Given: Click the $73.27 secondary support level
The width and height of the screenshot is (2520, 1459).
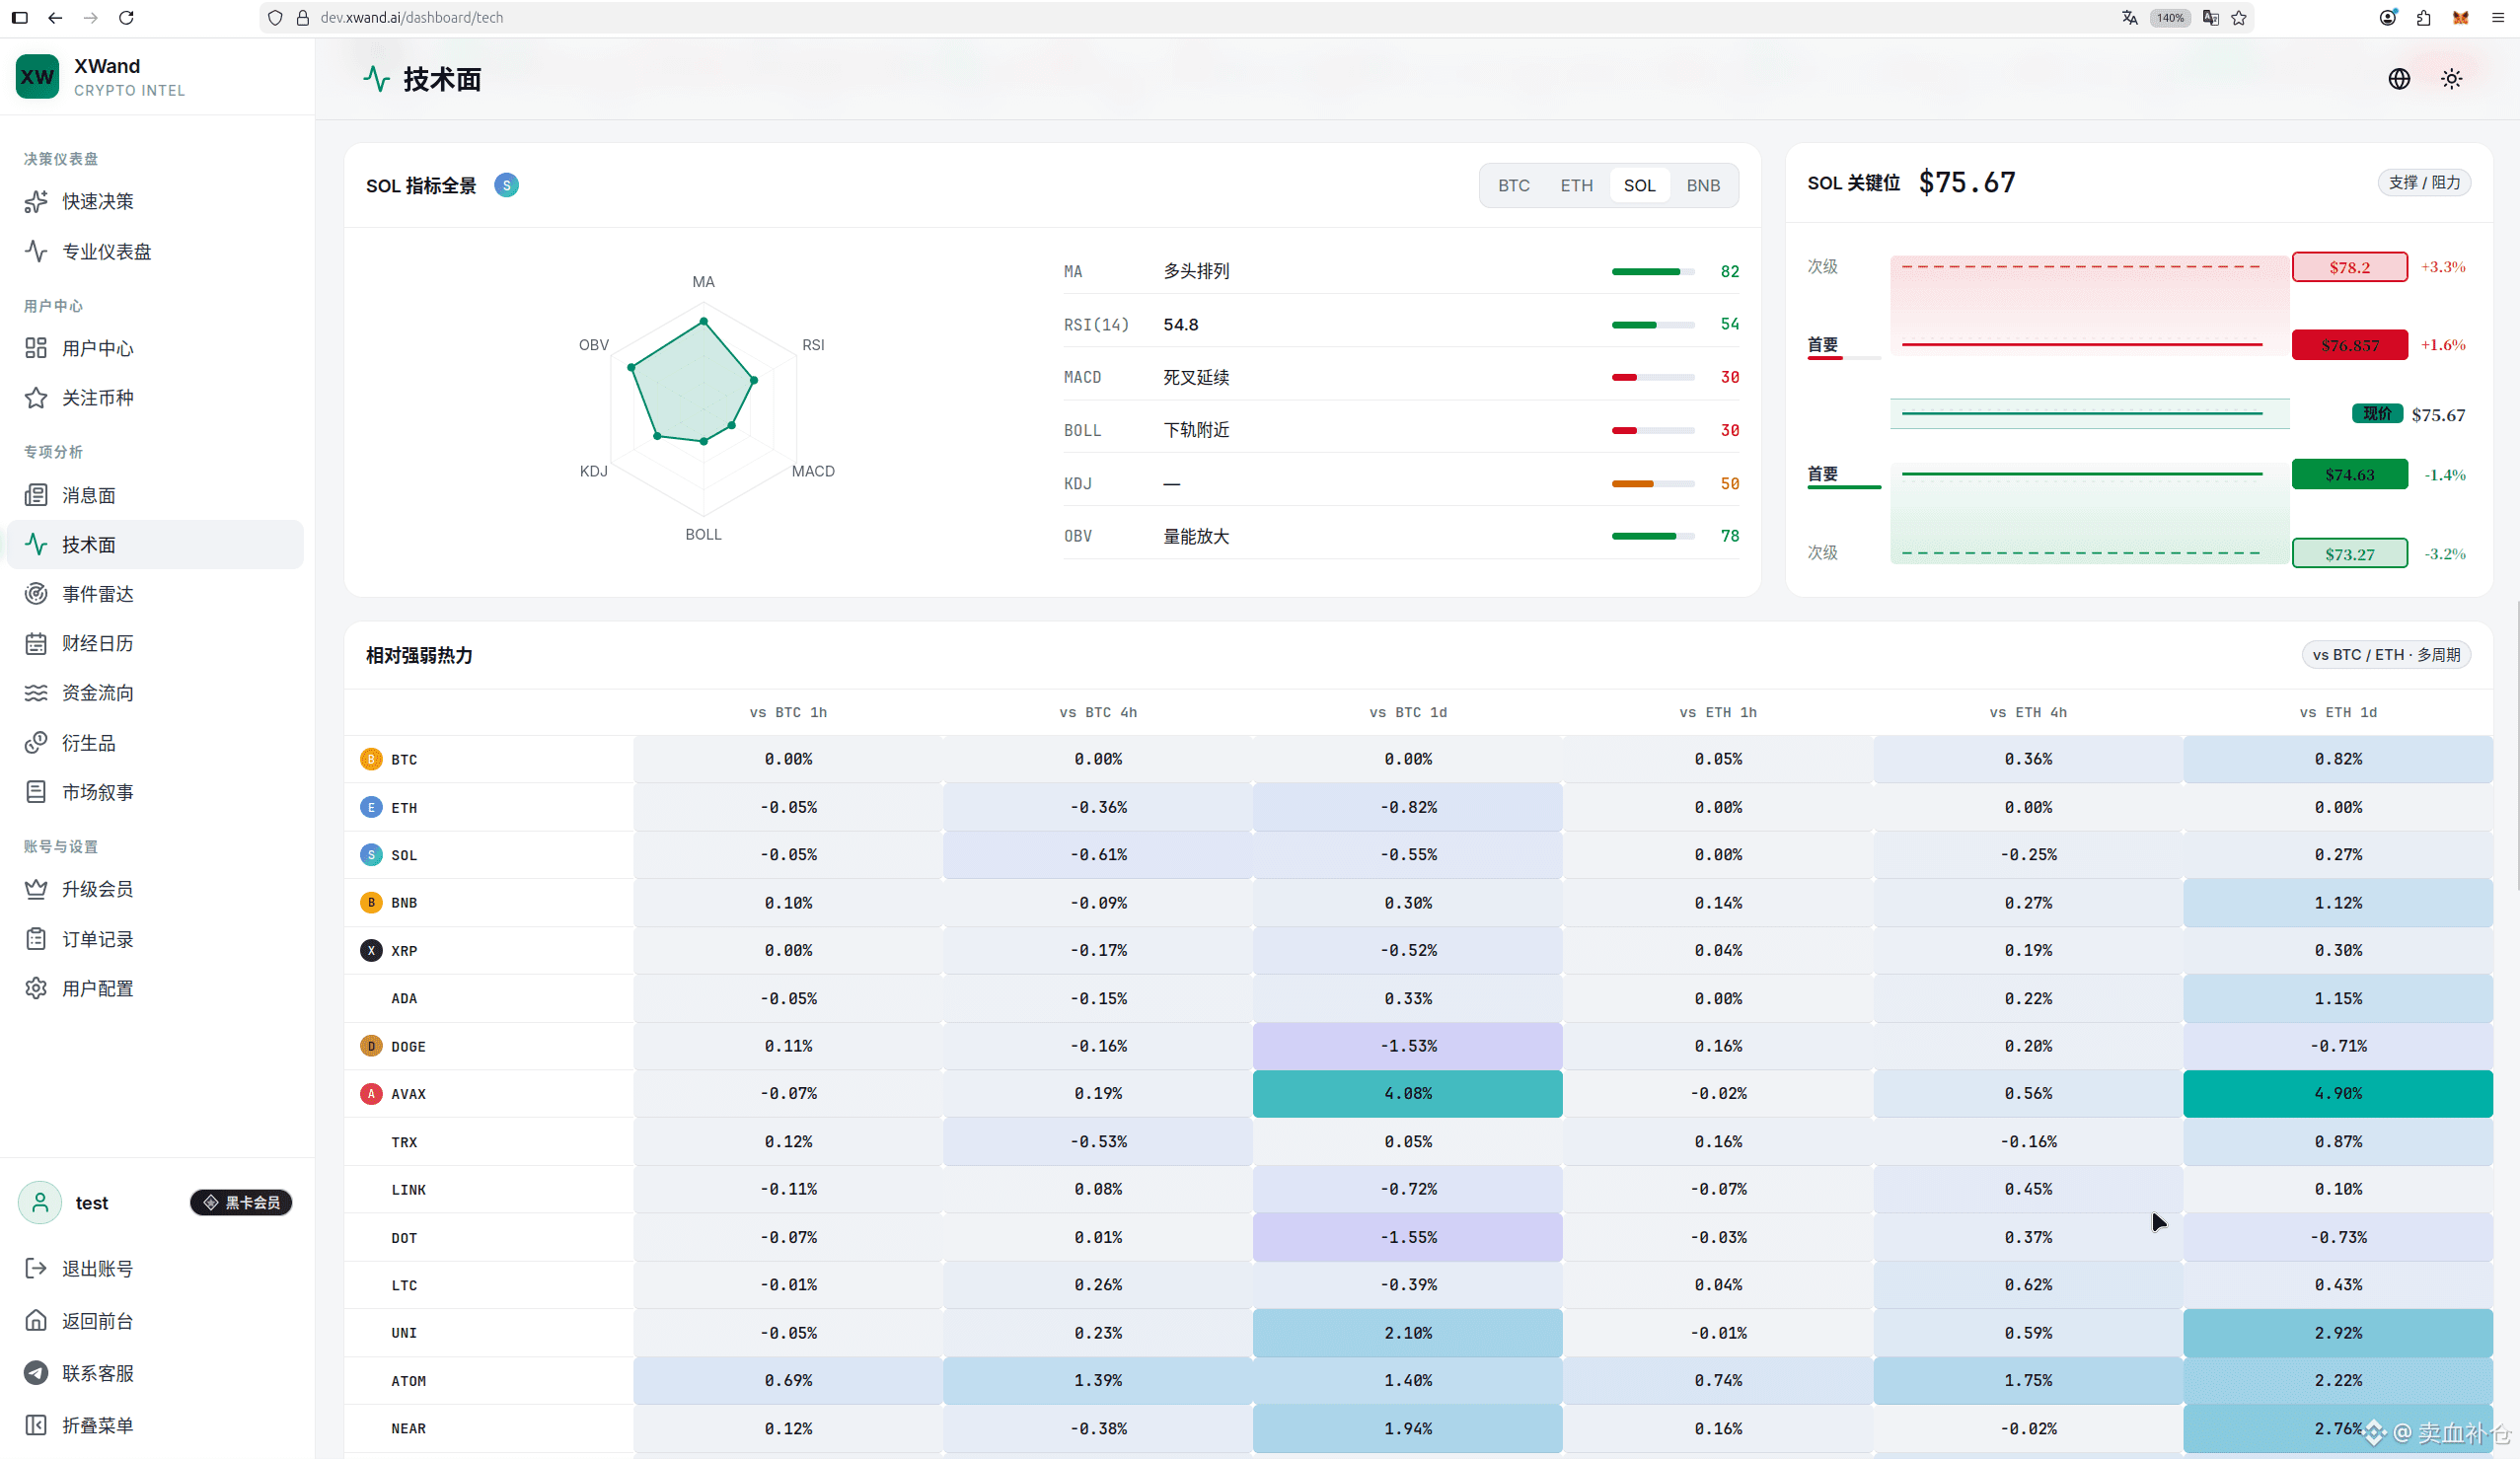Looking at the screenshot, I should (2349, 553).
